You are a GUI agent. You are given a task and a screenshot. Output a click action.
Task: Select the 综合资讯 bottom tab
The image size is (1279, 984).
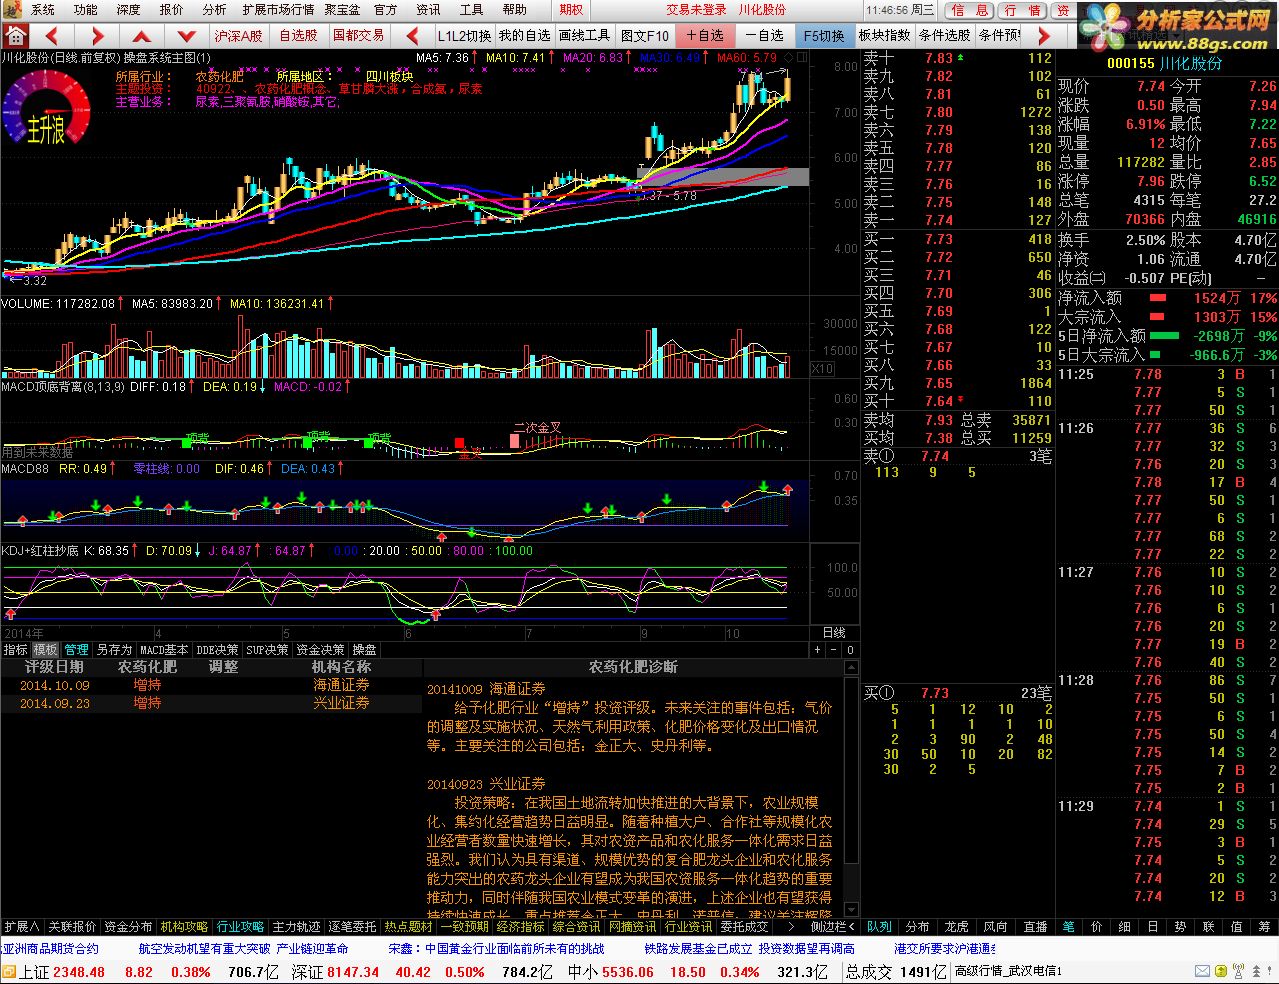tap(576, 927)
